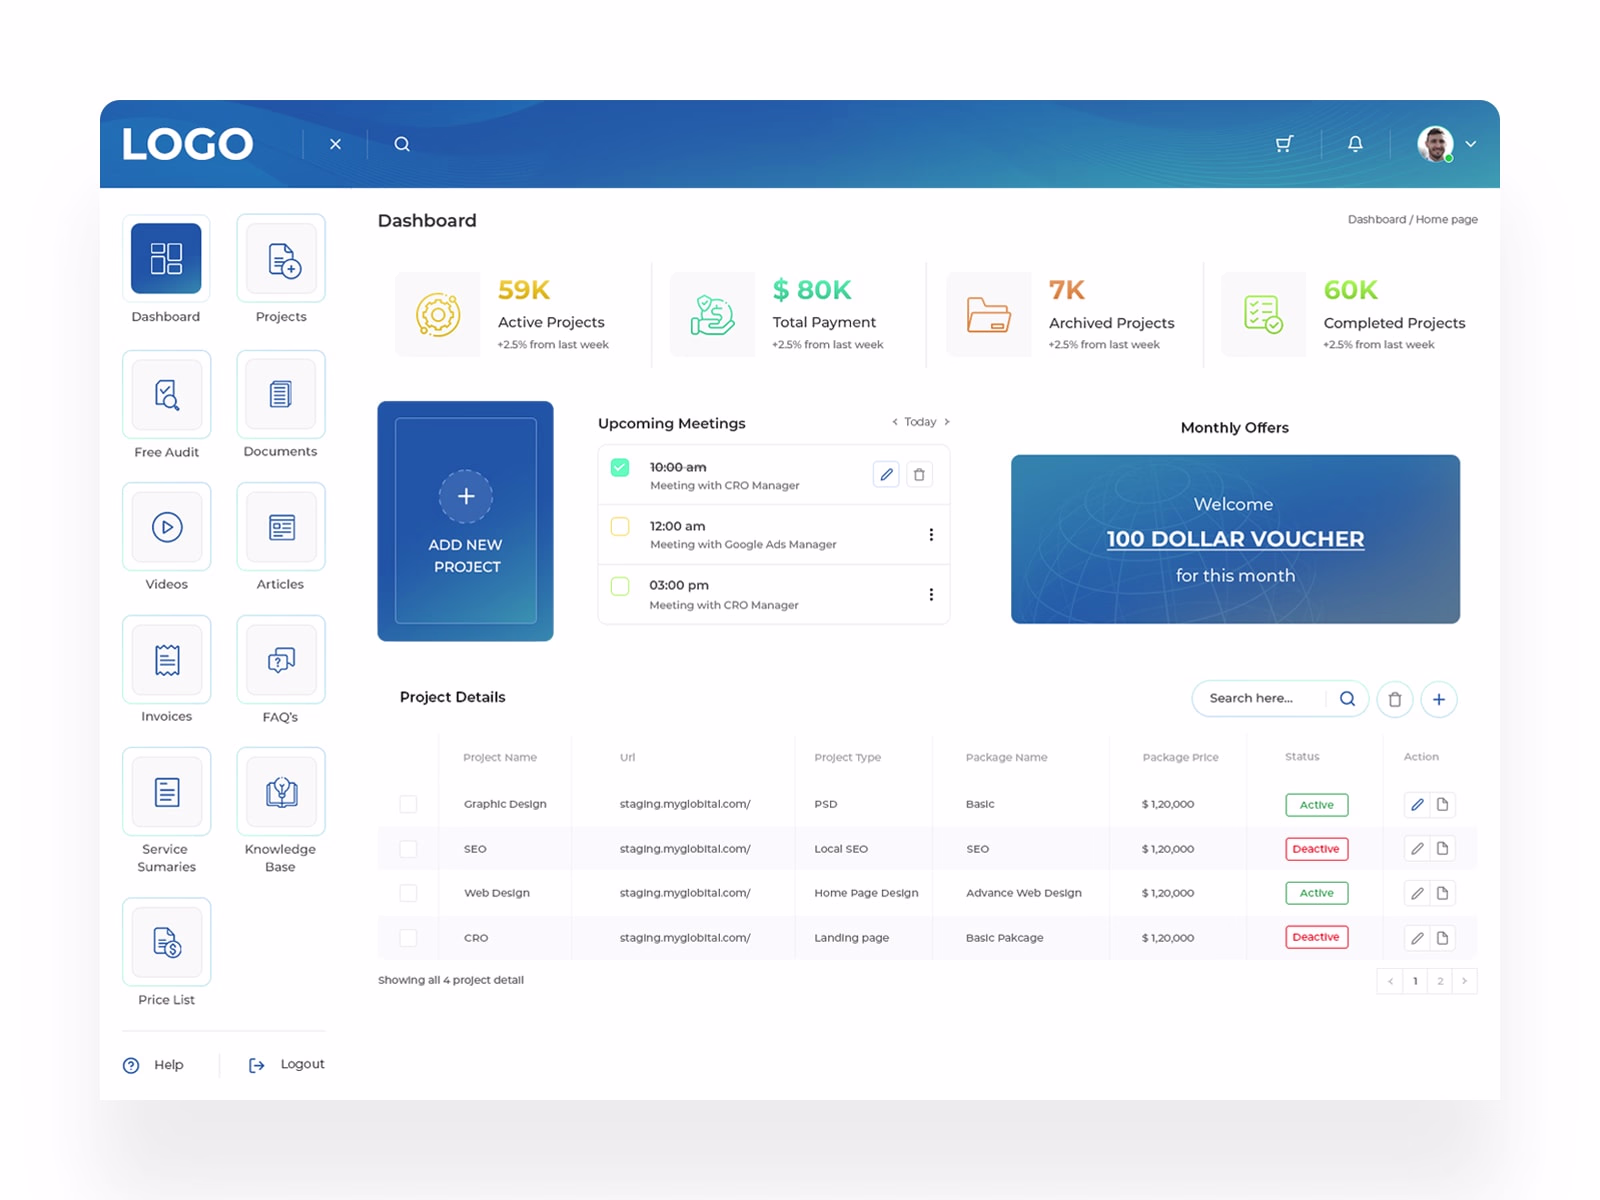Image resolution: width=1600 pixels, height=1200 pixels.
Task: Open notifications from the bell icon
Action: [1355, 143]
